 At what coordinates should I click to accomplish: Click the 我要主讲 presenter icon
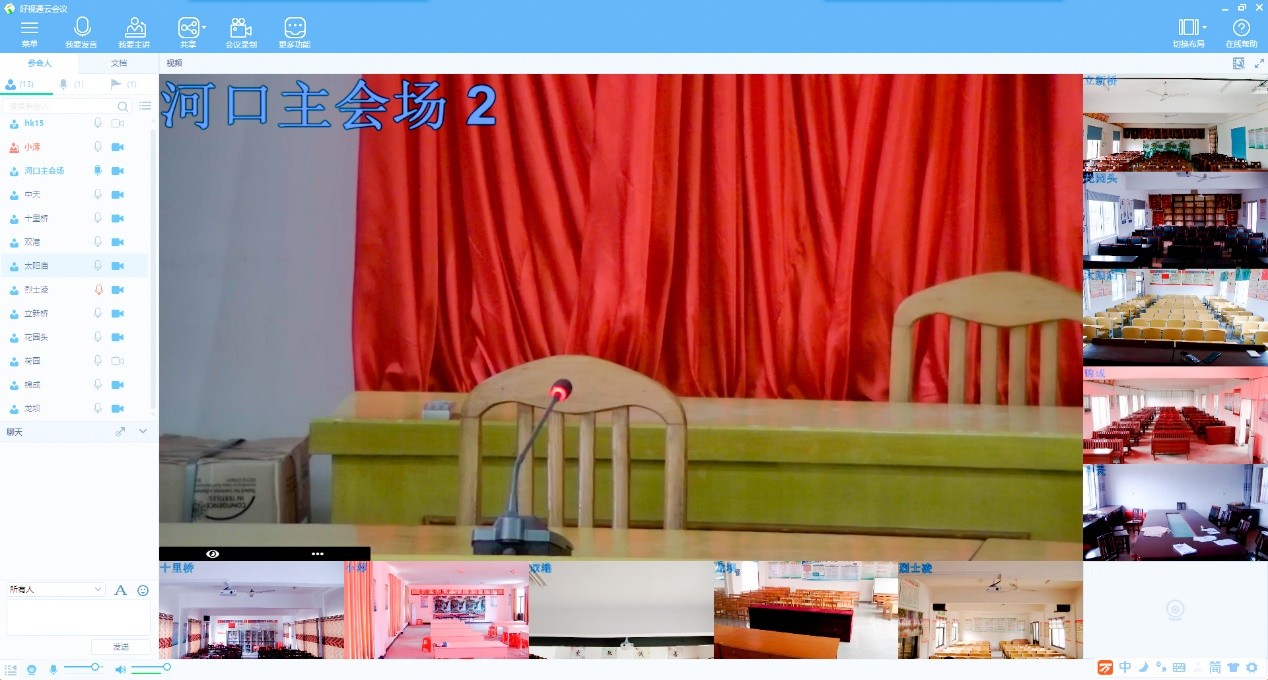135,29
